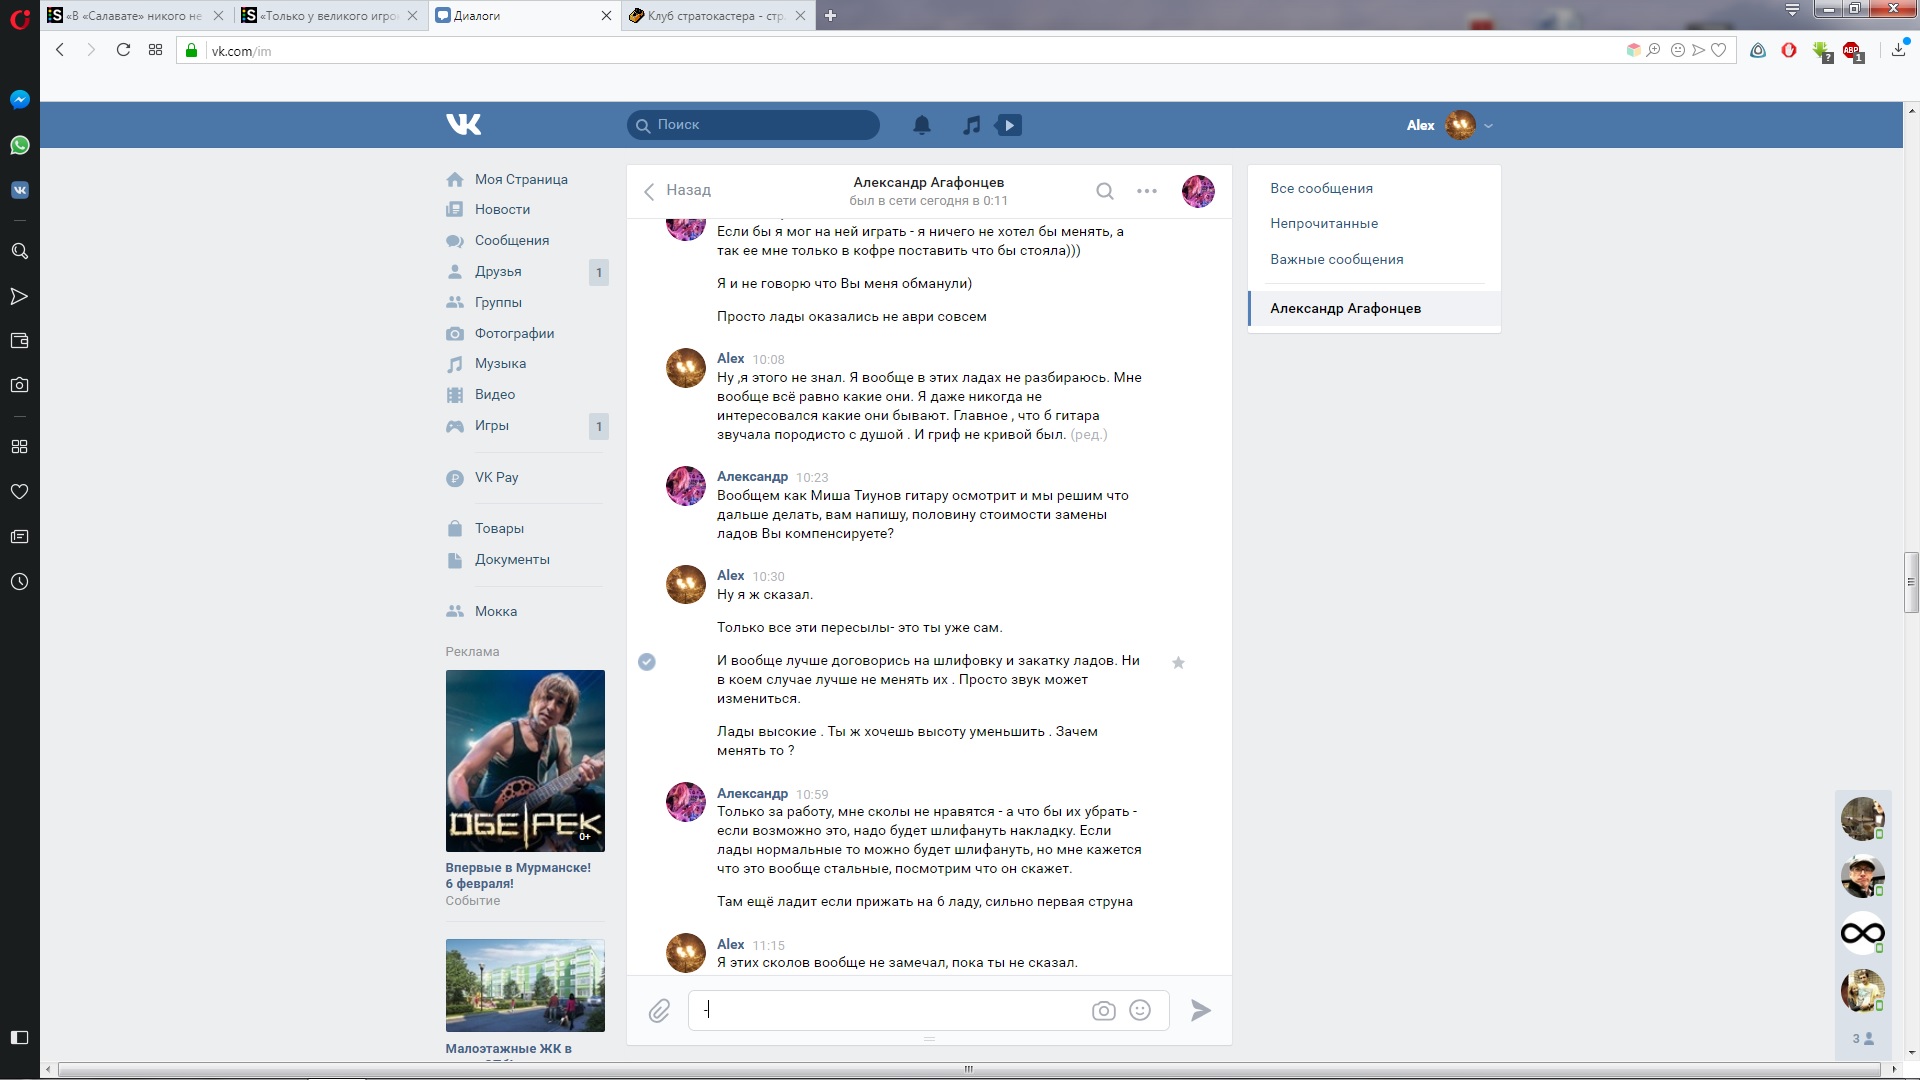Open the Непрочитанные messages filter
This screenshot has width=1920, height=1080.
click(x=1324, y=223)
